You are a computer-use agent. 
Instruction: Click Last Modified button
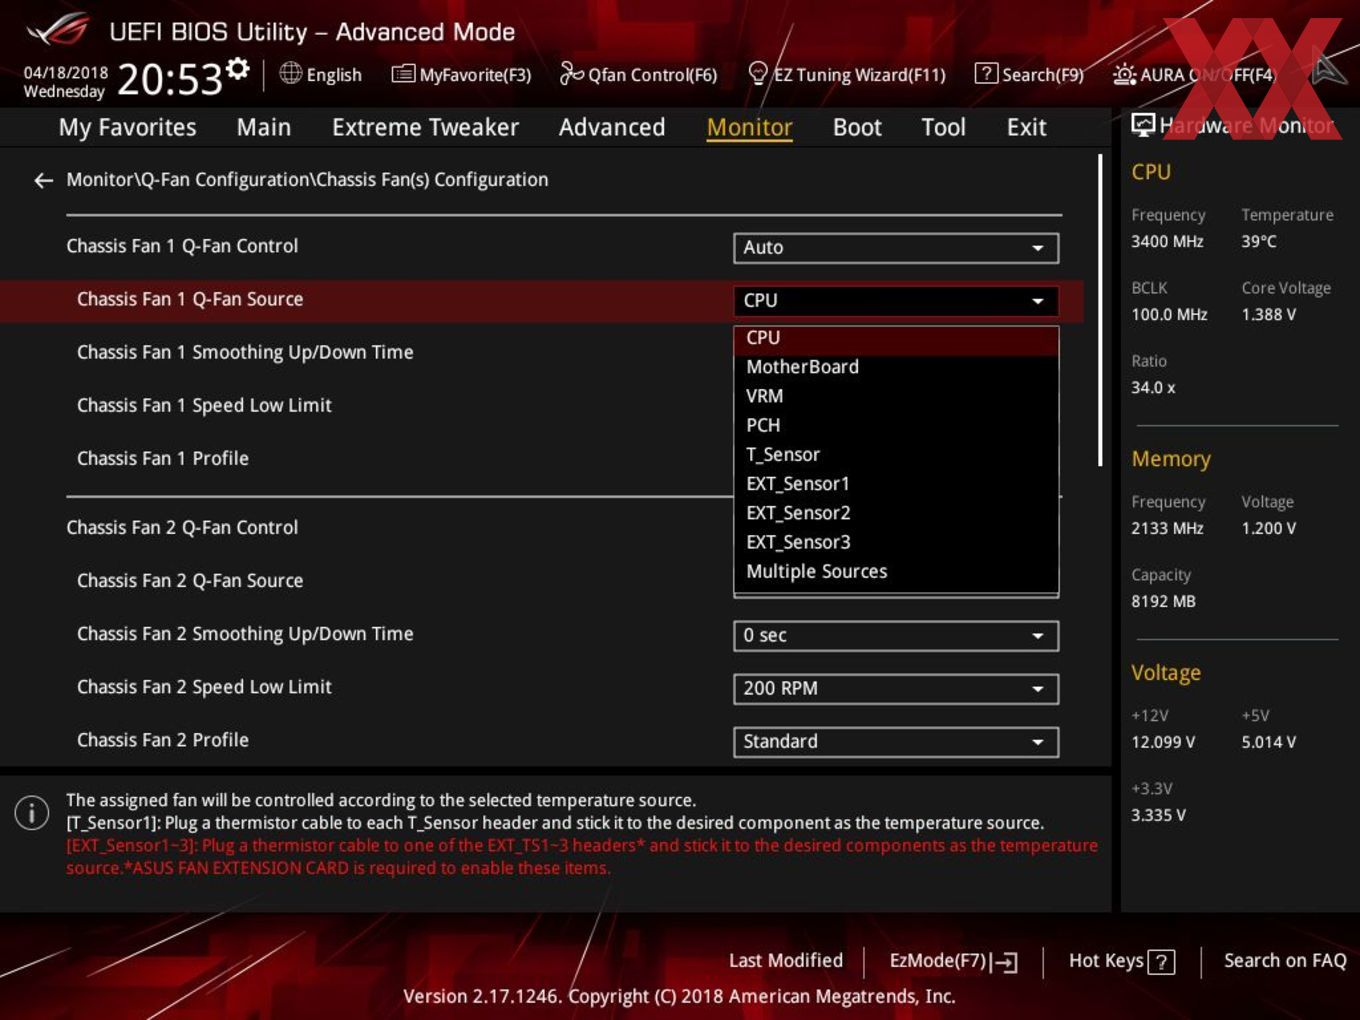pos(786,961)
